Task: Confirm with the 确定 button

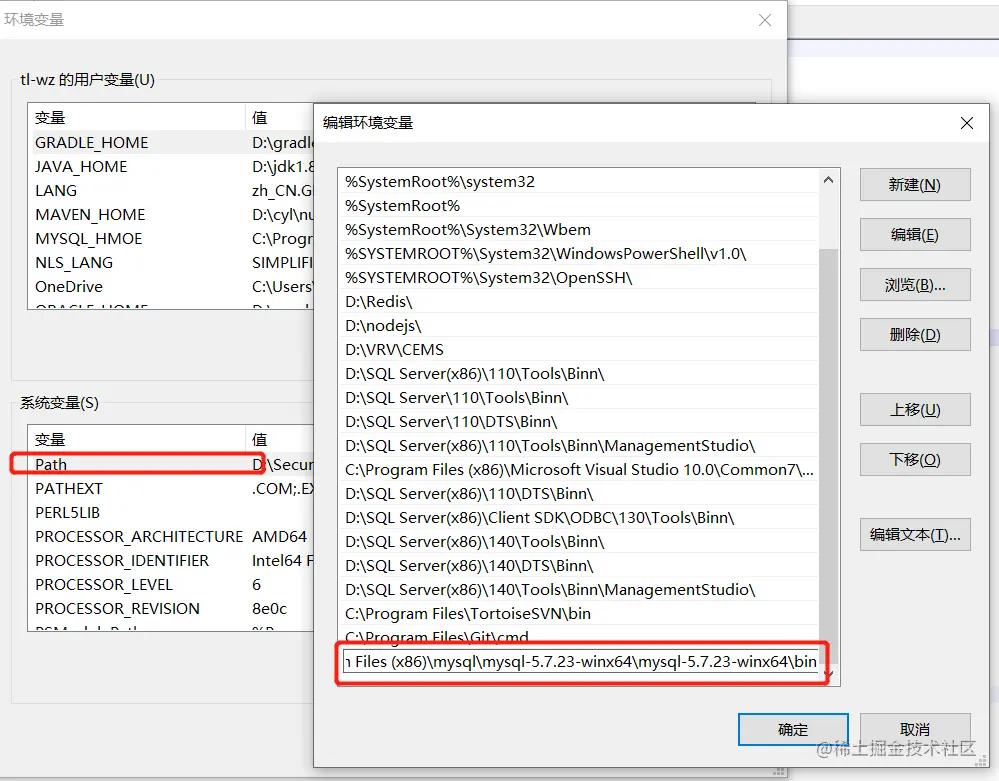Action: click(793, 729)
